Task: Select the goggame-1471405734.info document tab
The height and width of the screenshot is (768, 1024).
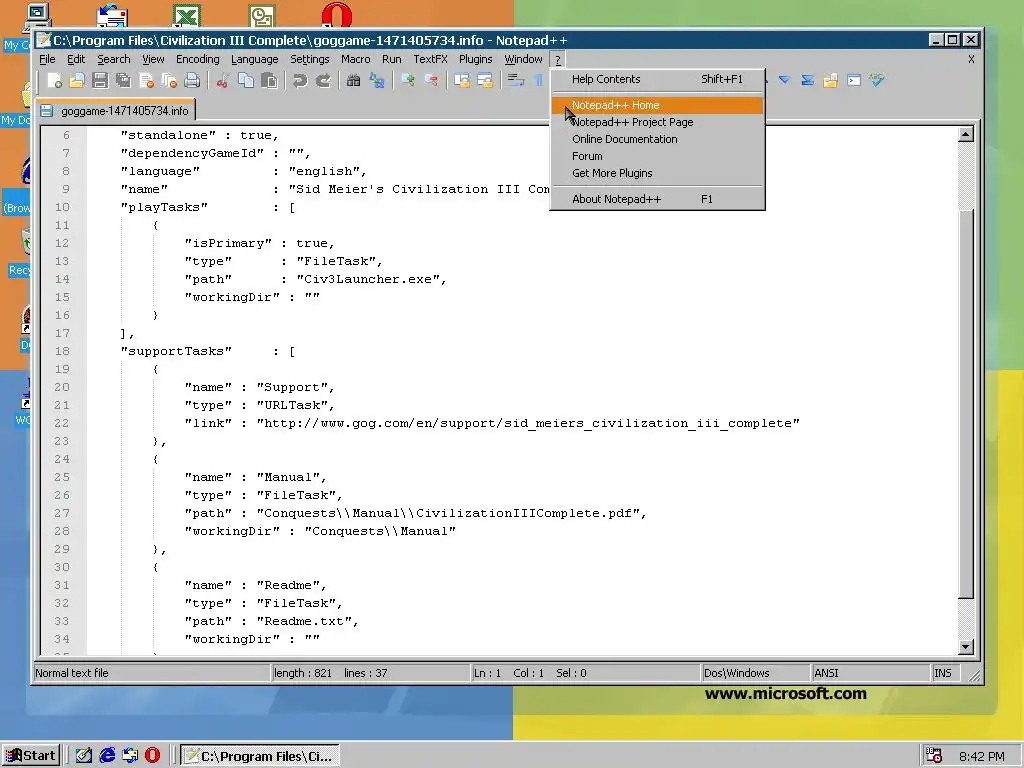Action: tap(116, 110)
